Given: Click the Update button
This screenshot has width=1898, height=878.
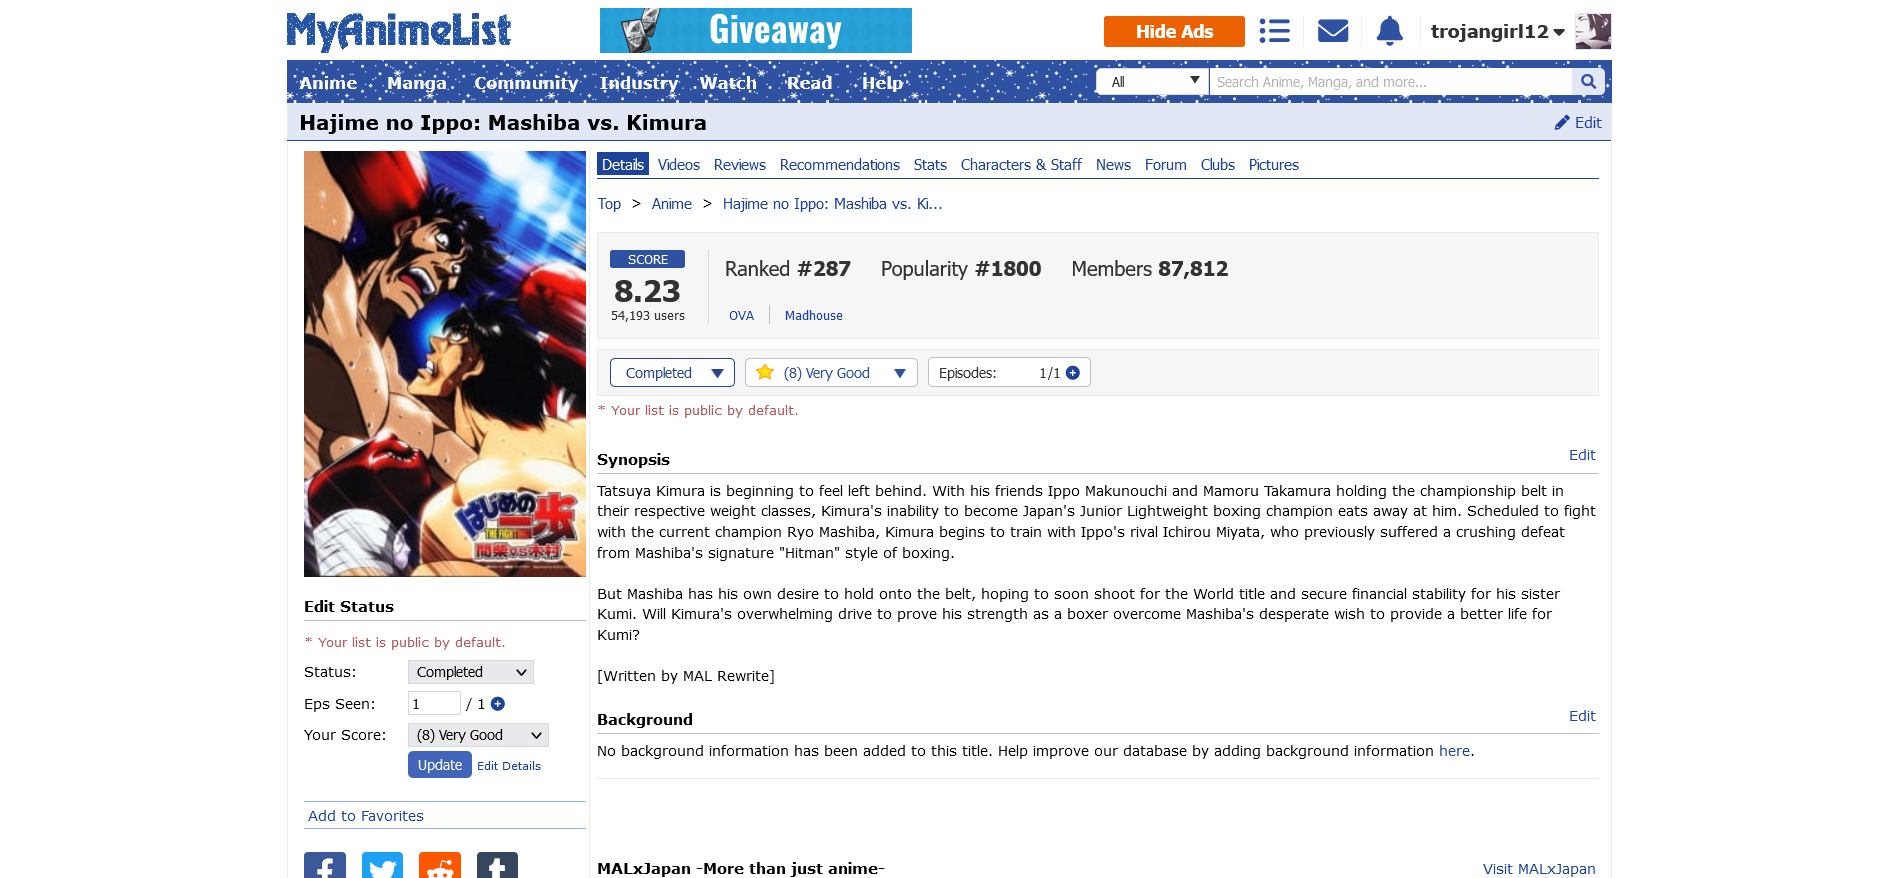Looking at the screenshot, I should (x=440, y=765).
